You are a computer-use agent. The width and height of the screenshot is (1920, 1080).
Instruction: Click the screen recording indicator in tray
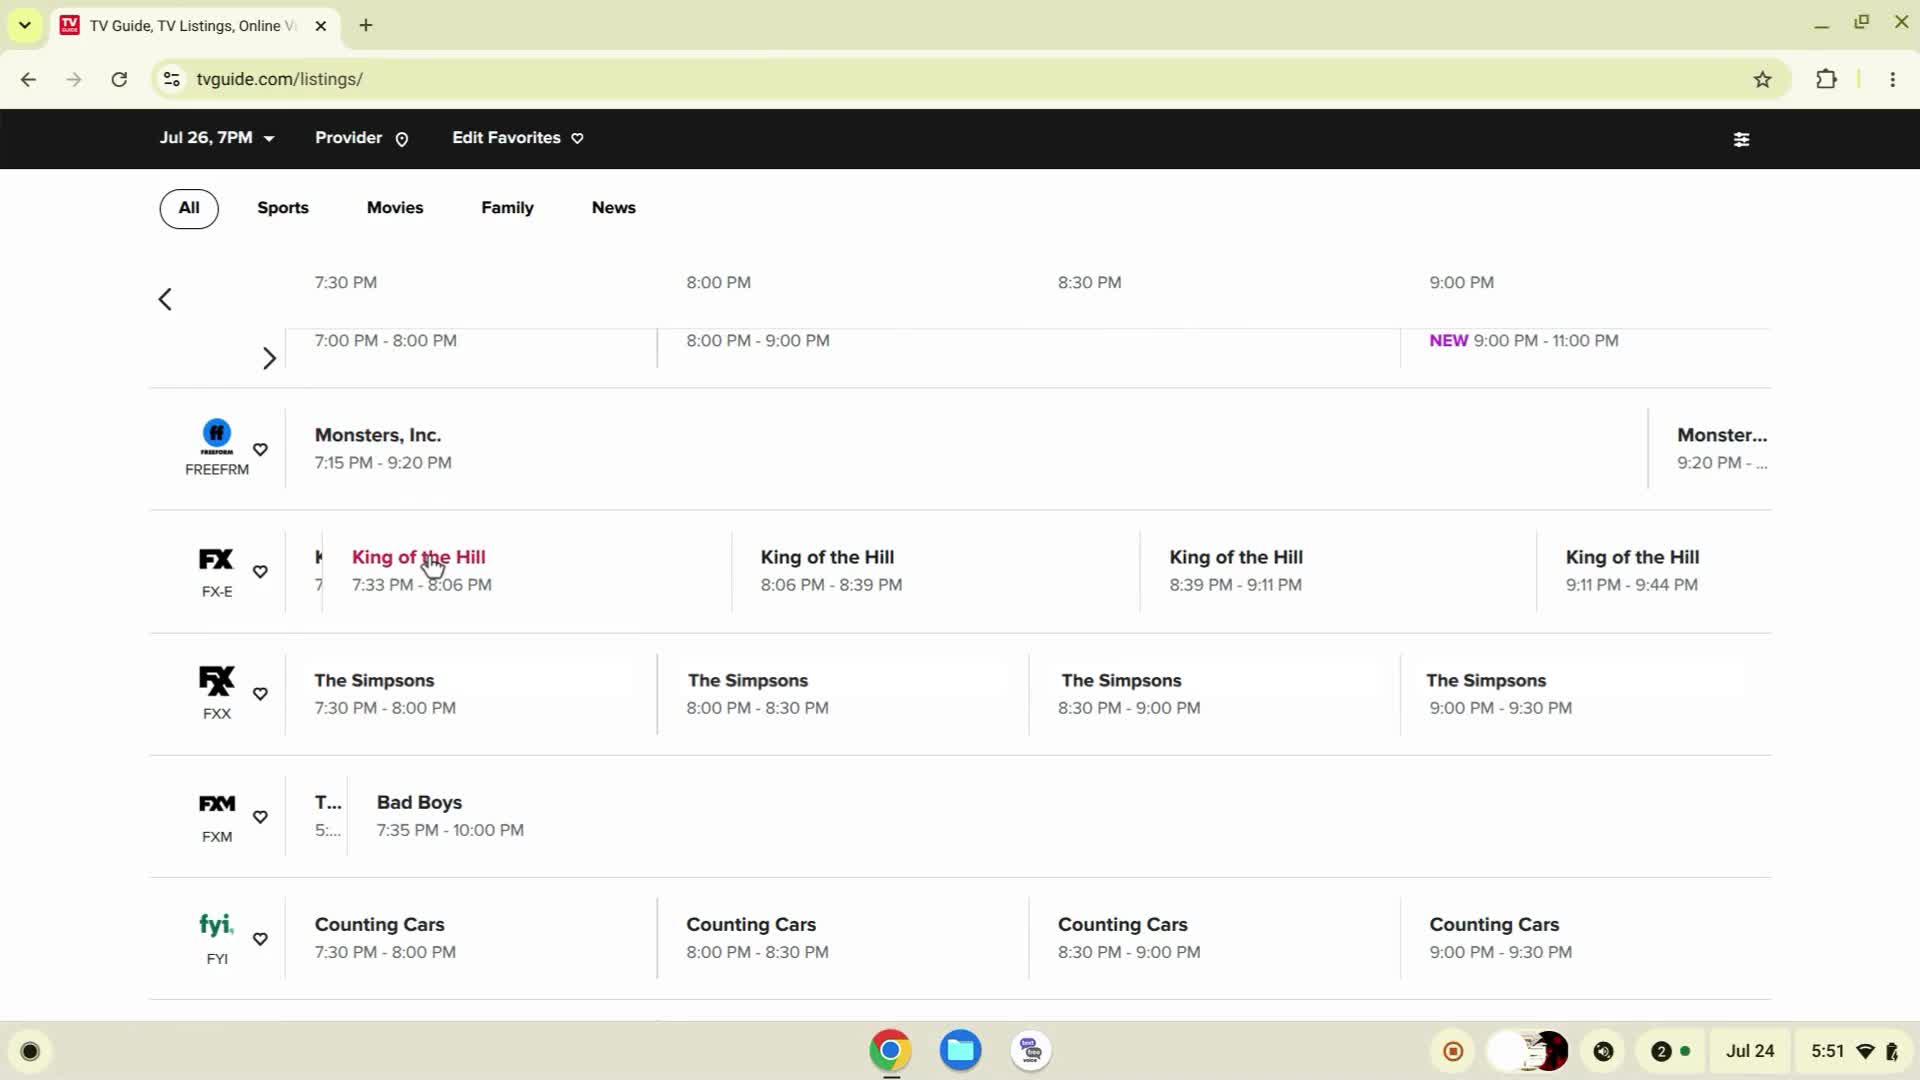coord(1454,1051)
